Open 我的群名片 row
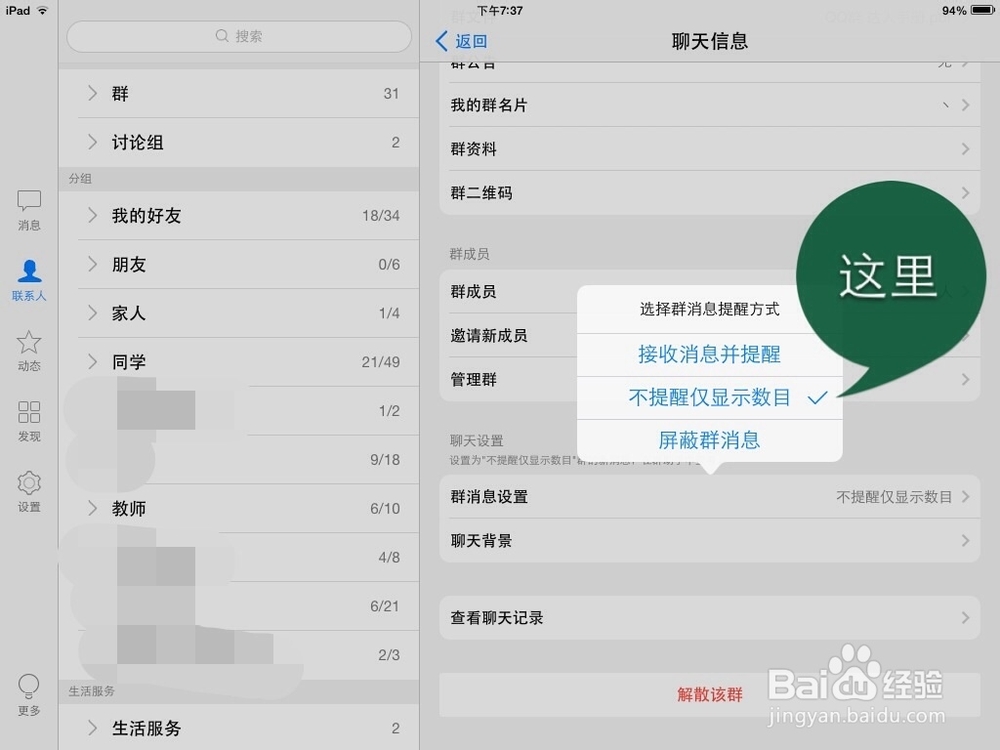 709,105
